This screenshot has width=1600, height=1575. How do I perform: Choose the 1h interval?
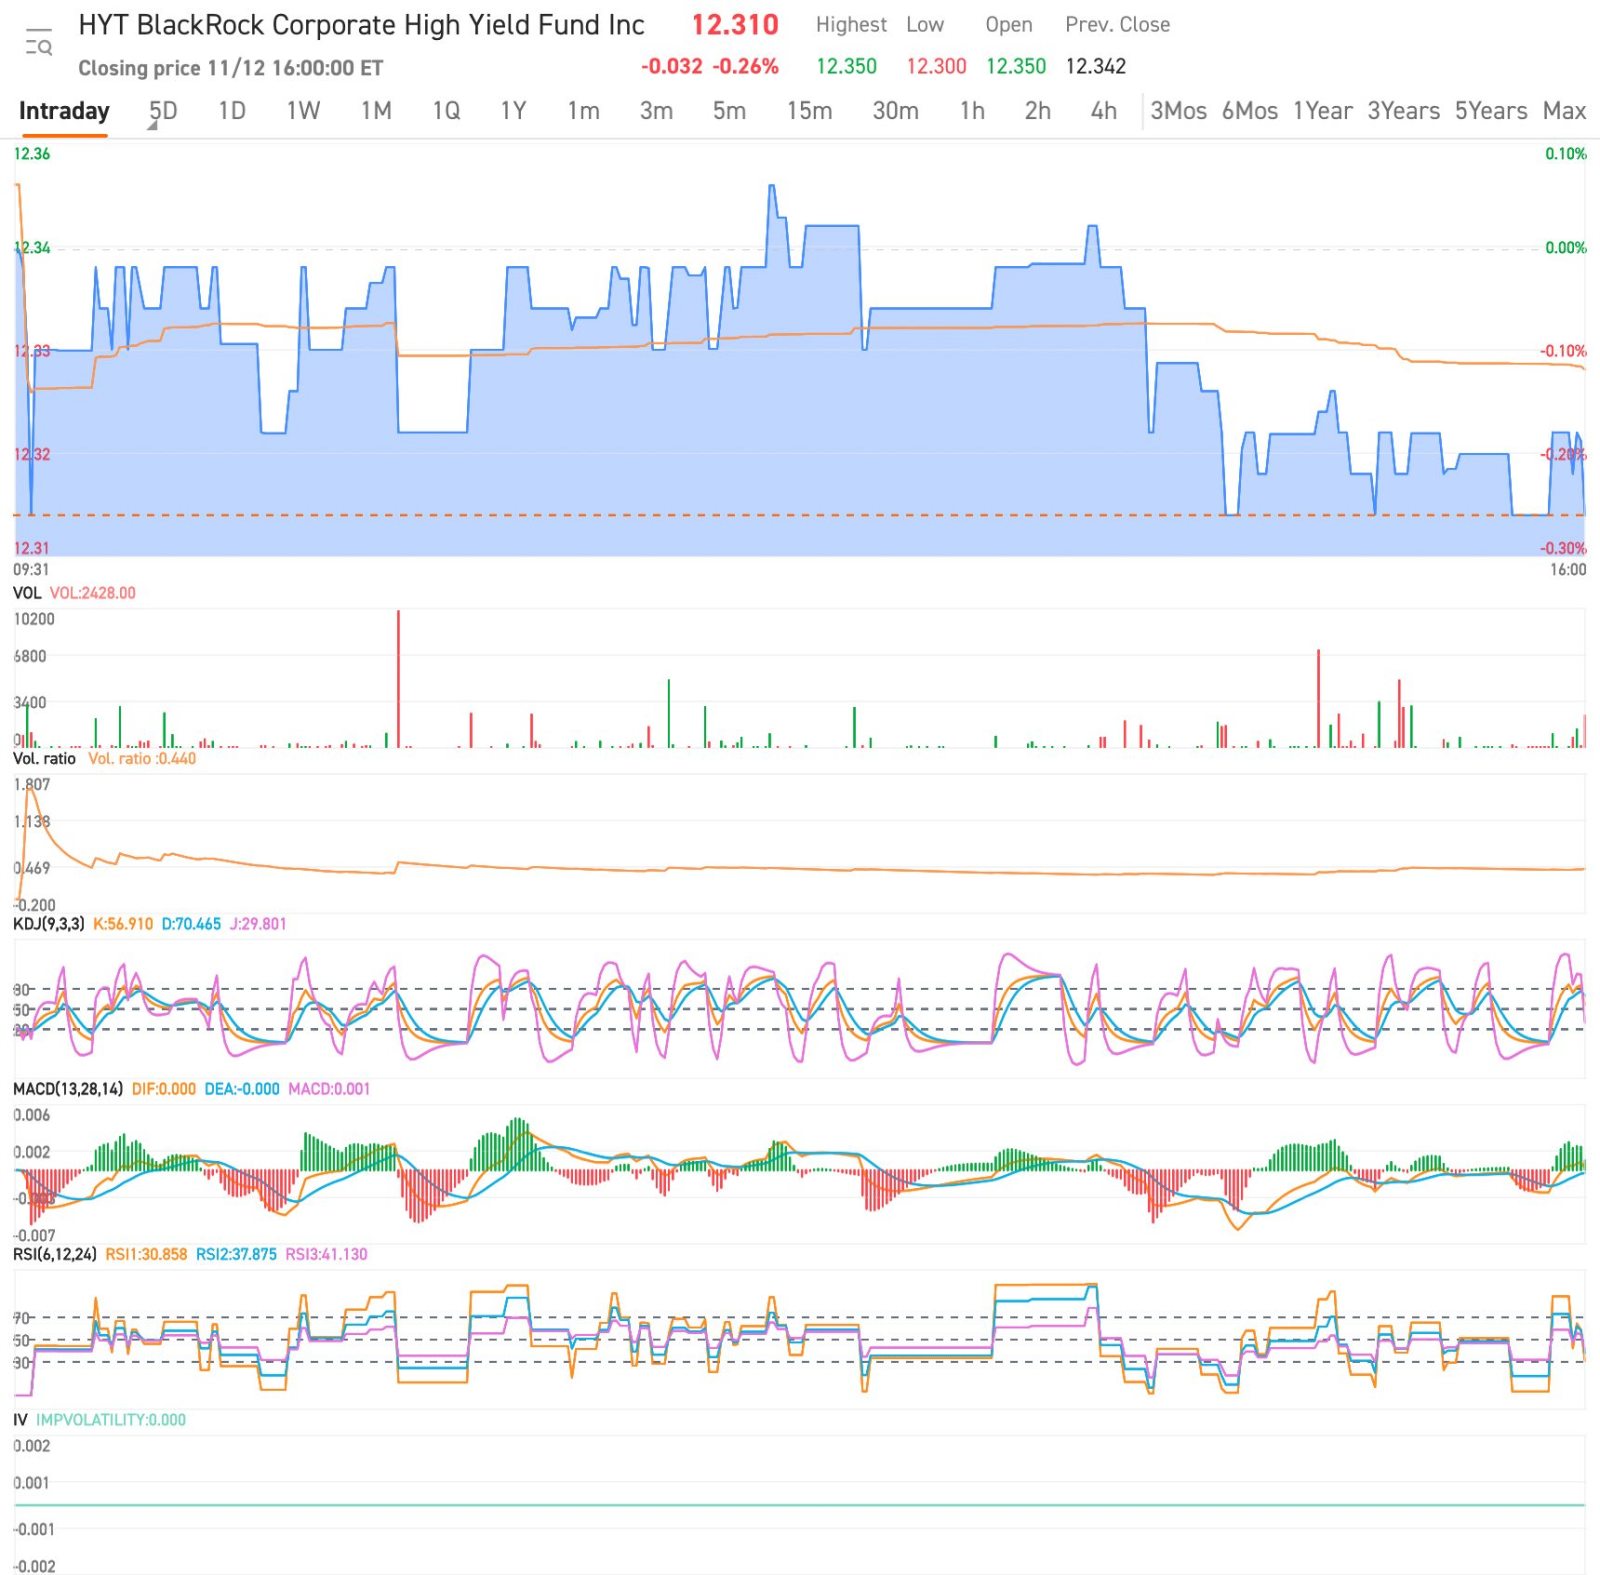click(972, 111)
